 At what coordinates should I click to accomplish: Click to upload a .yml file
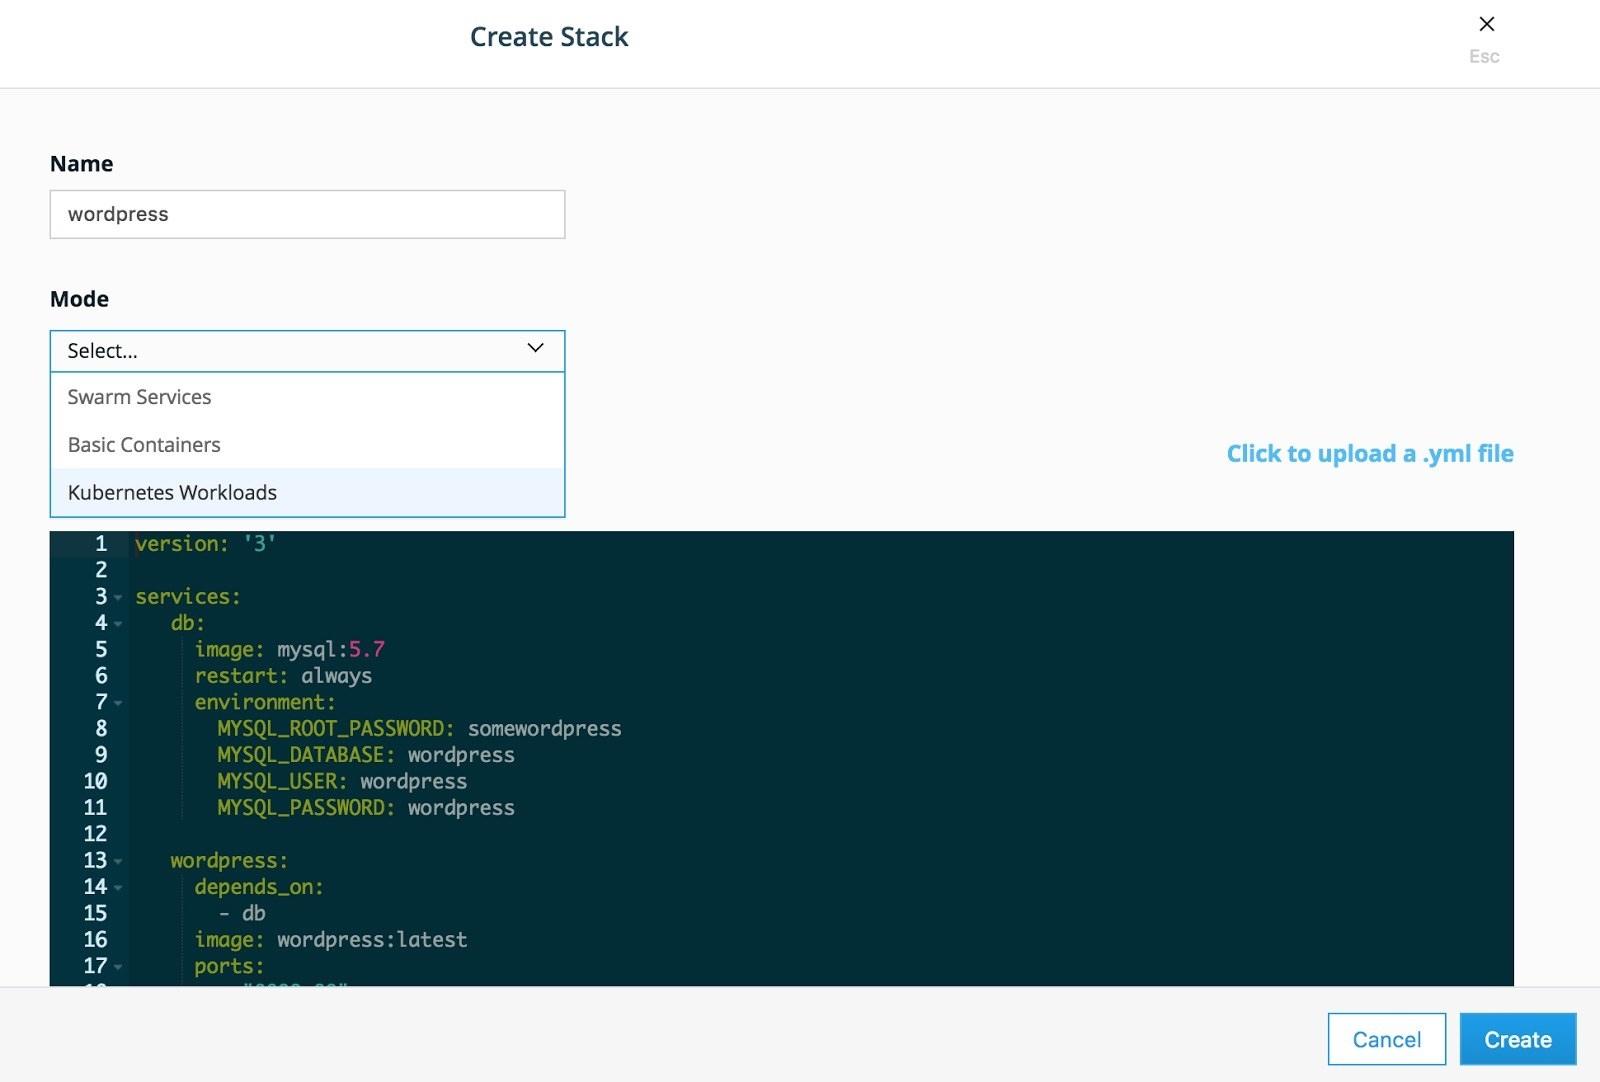coord(1369,453)
